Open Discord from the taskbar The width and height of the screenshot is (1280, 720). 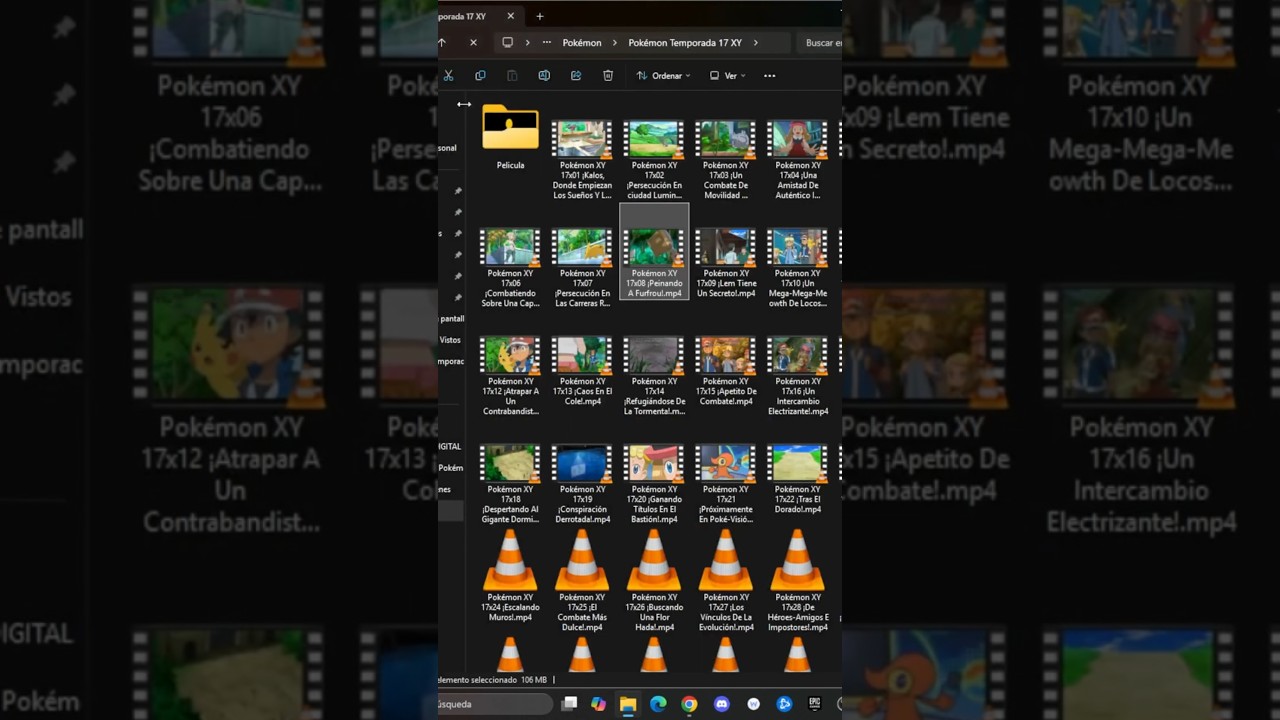click(722, 704)
